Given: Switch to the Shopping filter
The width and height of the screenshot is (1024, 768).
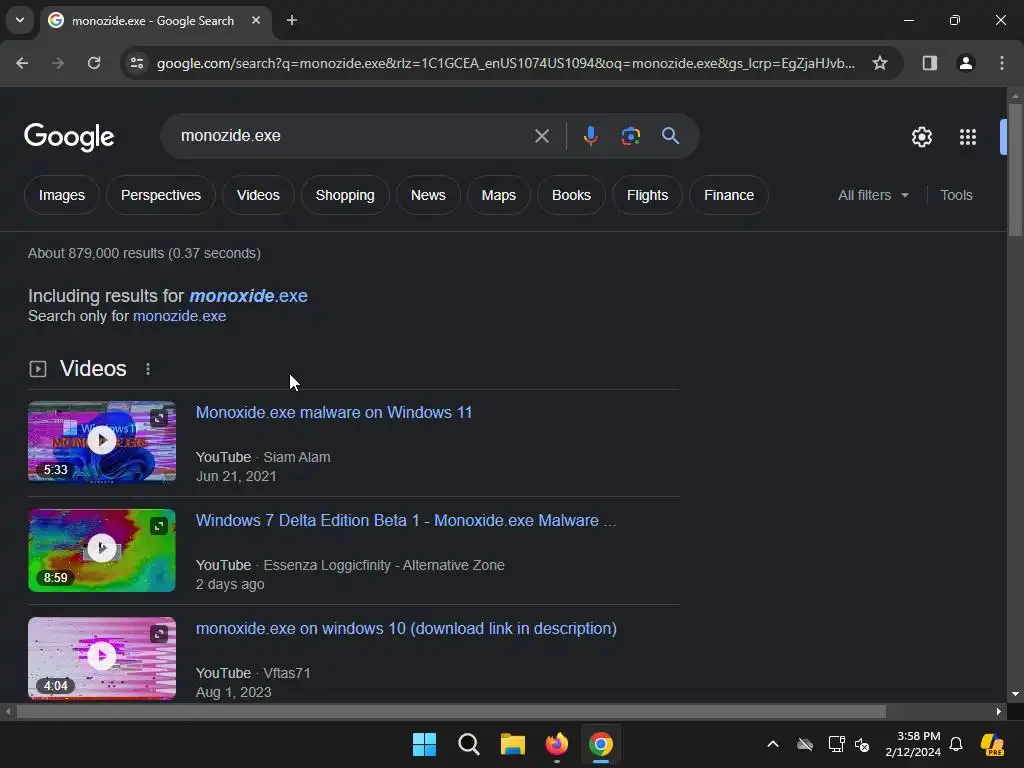Looking at the screenshot, I should [345, 195].
